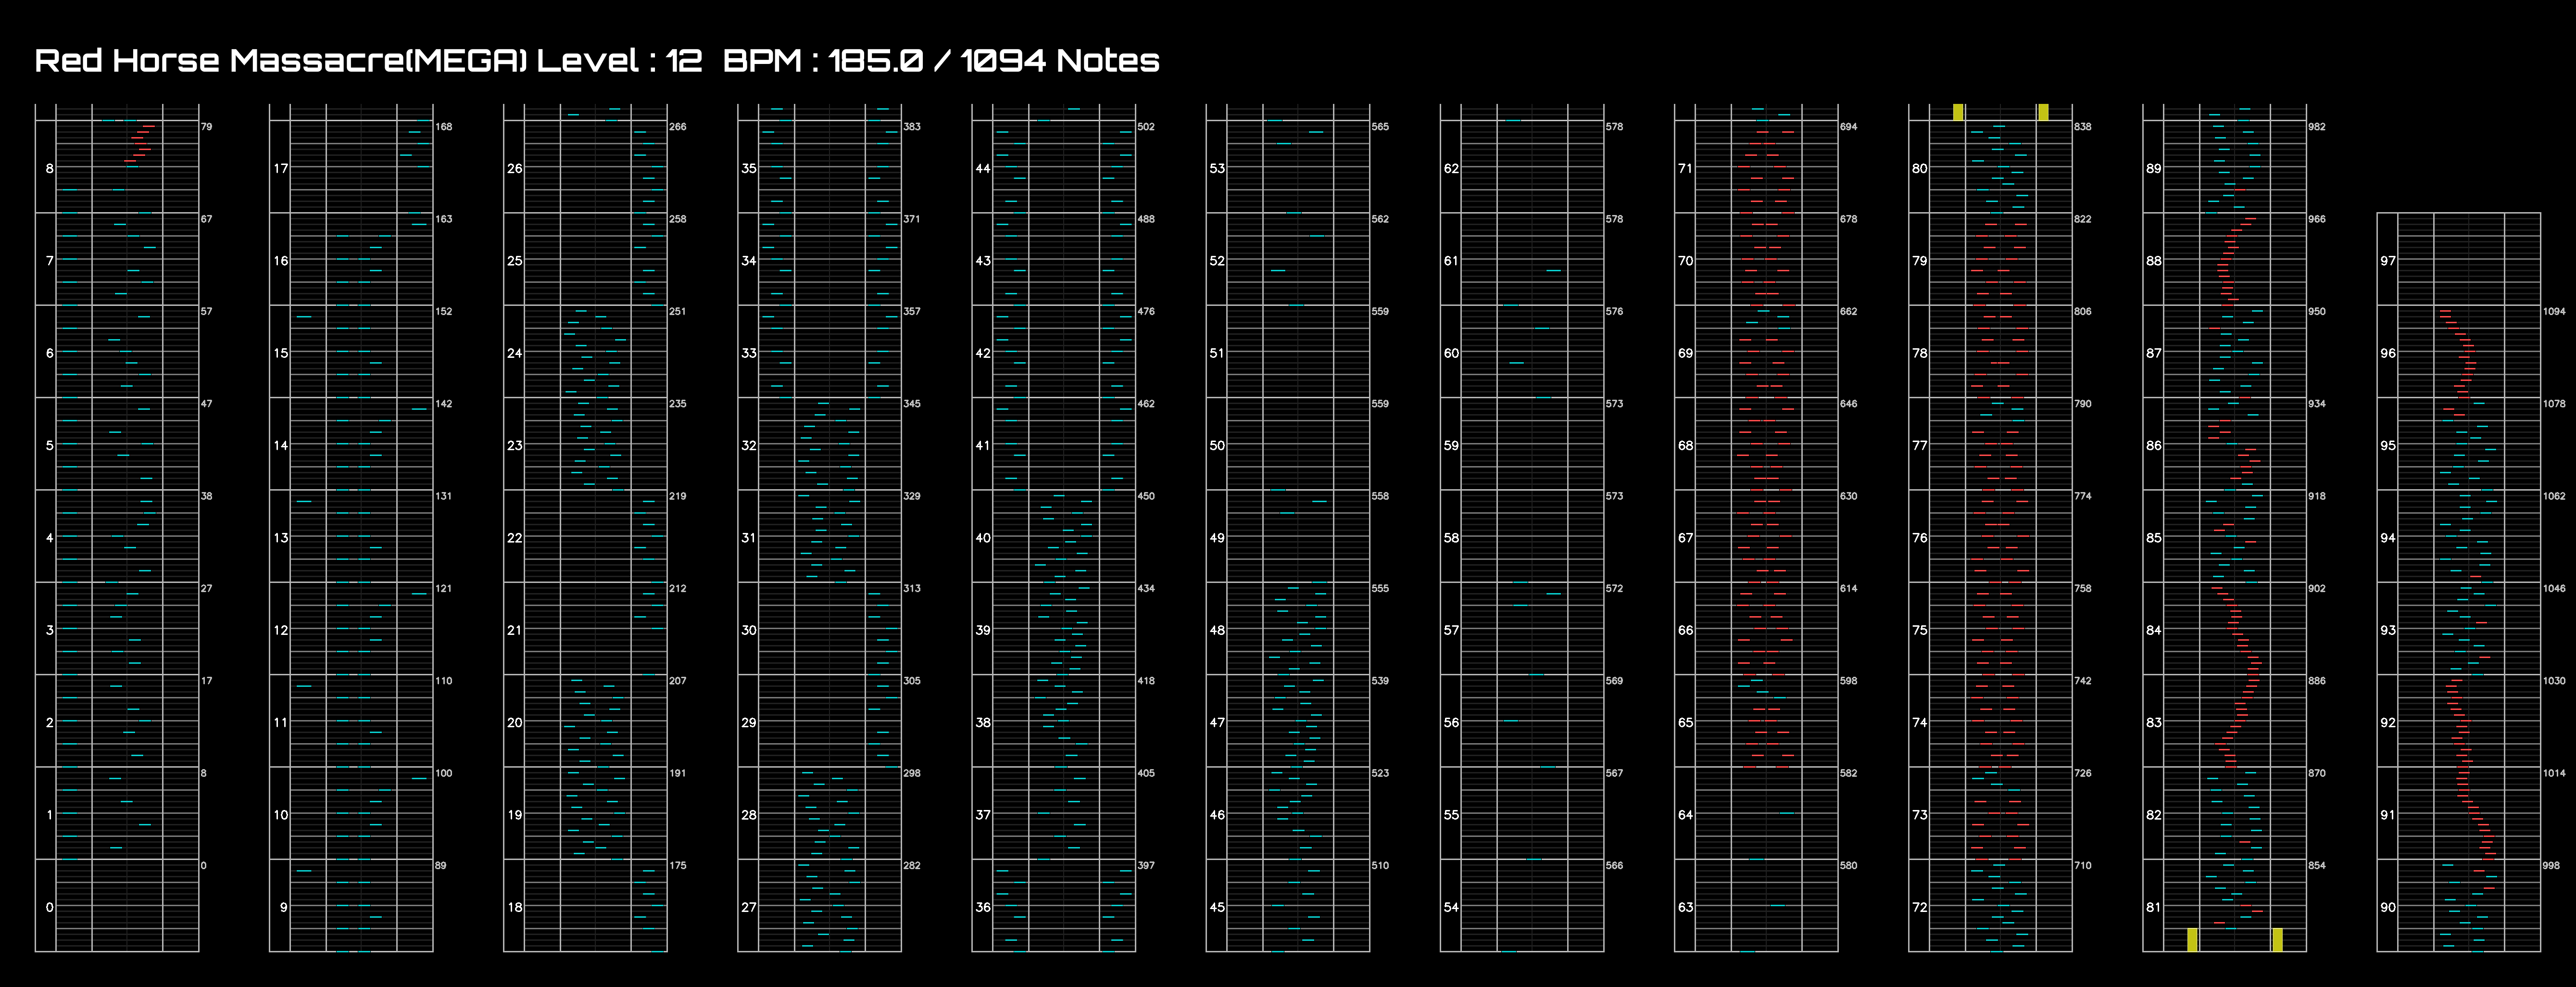Click measure number 36 label

(983, 907)
